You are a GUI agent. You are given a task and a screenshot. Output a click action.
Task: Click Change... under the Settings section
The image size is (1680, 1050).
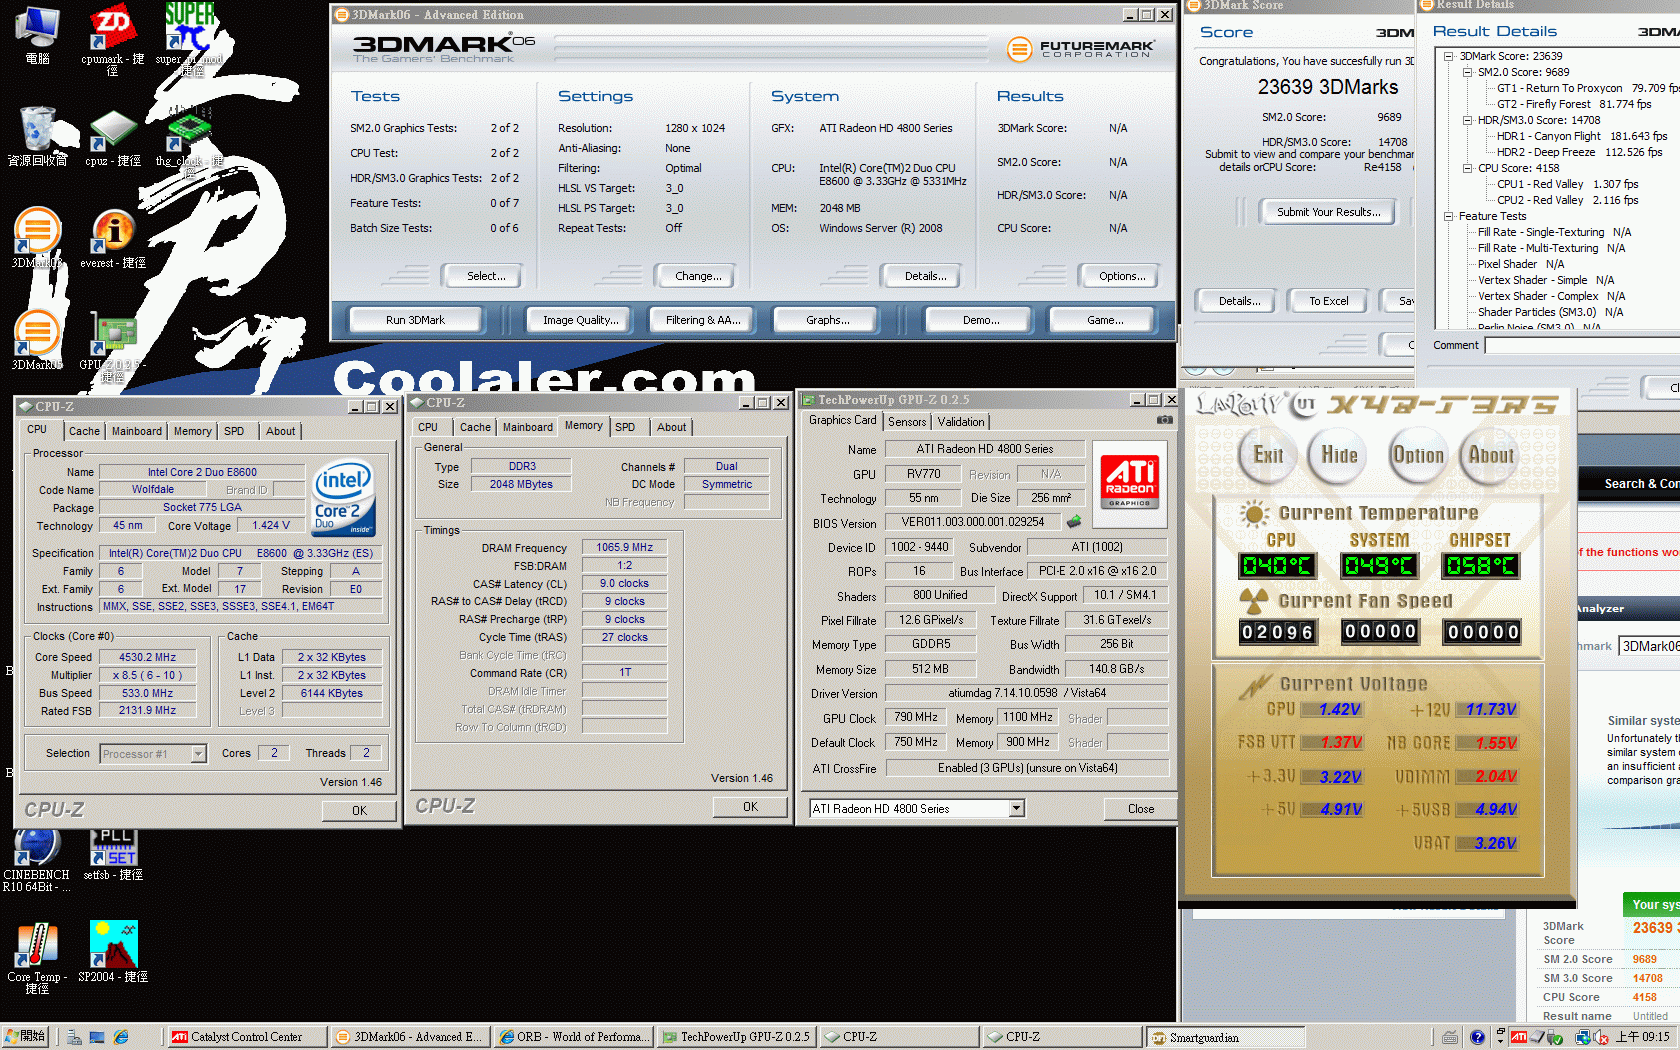pyautogui.click(x=698, y=276)
